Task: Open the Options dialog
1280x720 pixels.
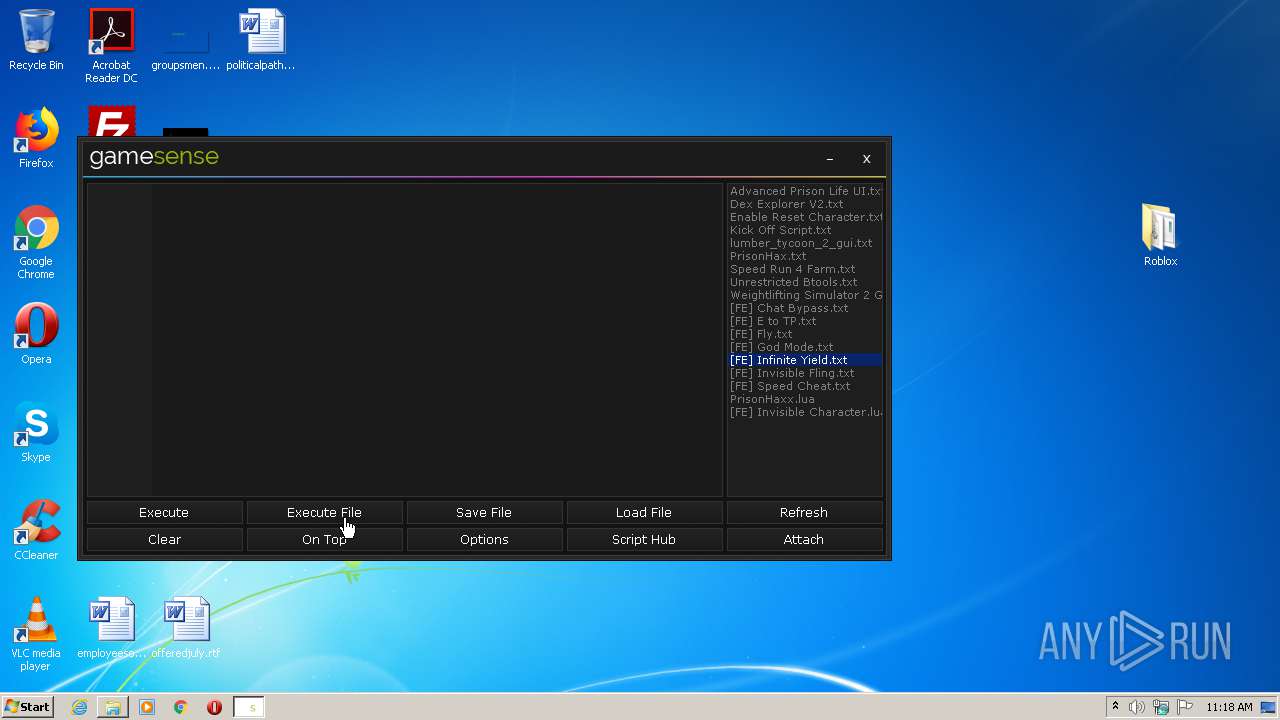Action: 484,539
